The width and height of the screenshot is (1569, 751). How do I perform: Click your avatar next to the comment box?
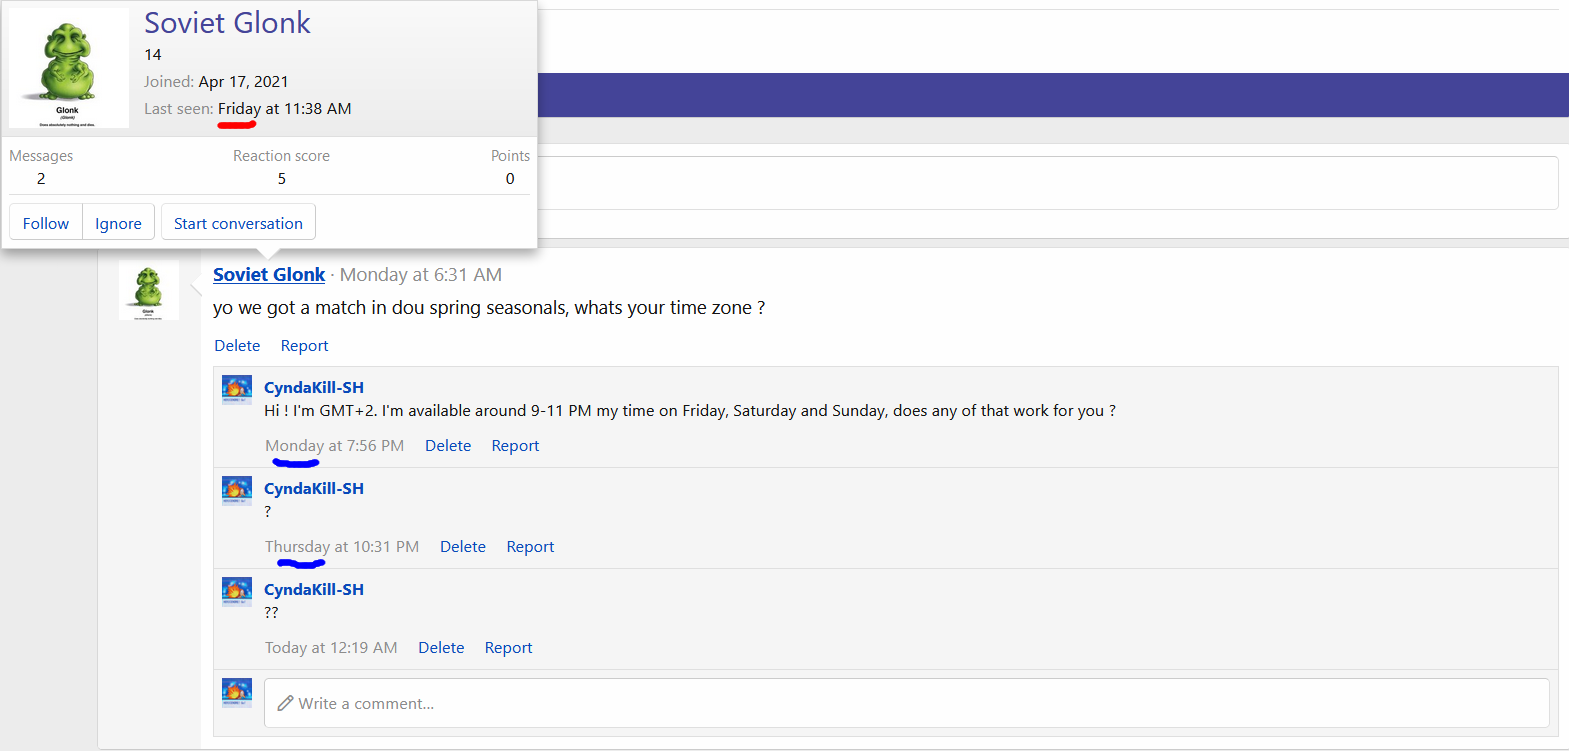(237, 693)
